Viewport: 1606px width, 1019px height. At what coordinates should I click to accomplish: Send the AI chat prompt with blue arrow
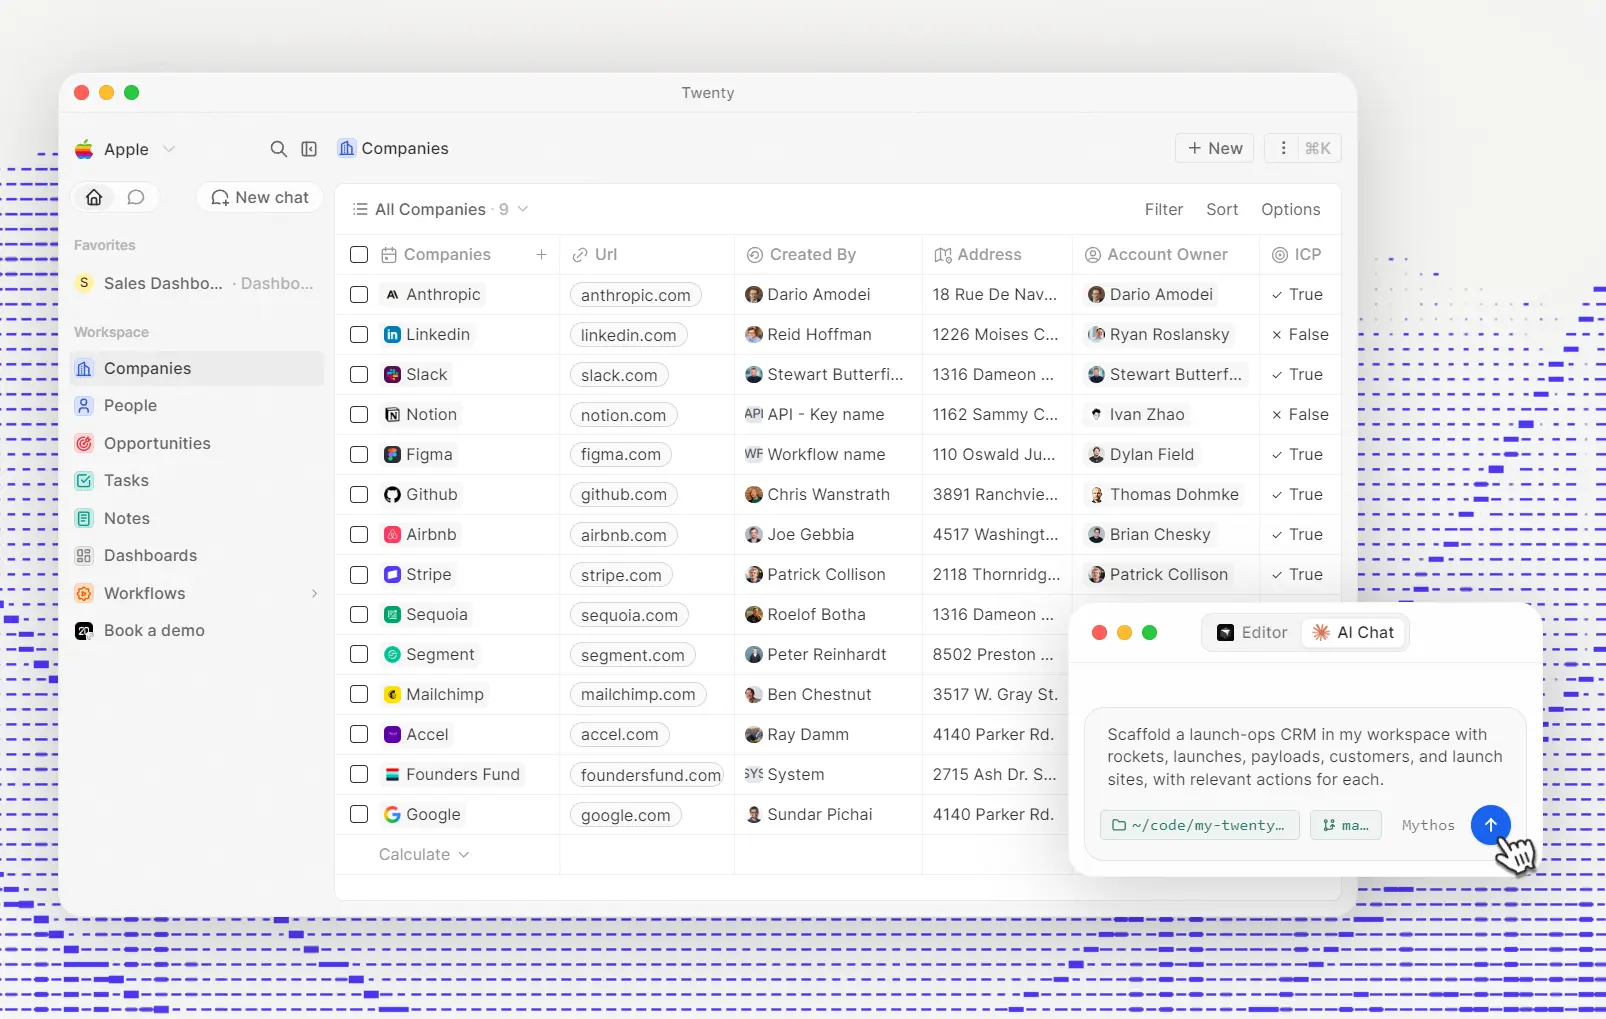point(1490,825)
